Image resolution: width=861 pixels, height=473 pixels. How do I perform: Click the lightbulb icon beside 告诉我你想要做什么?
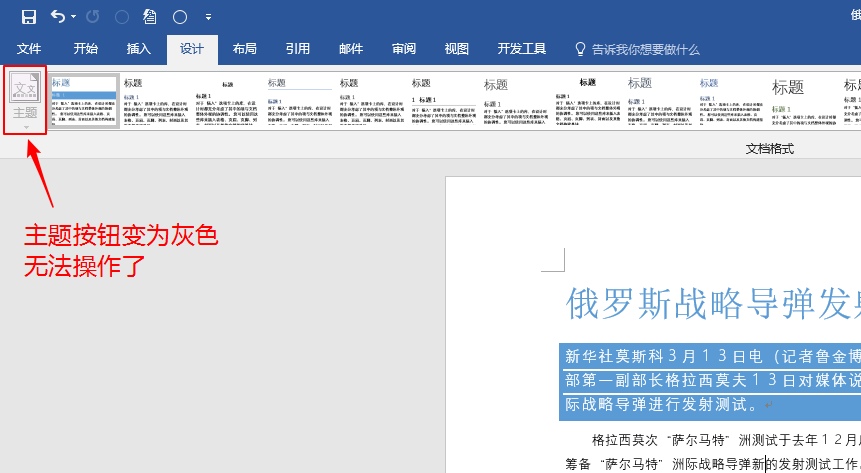(580, 49)
